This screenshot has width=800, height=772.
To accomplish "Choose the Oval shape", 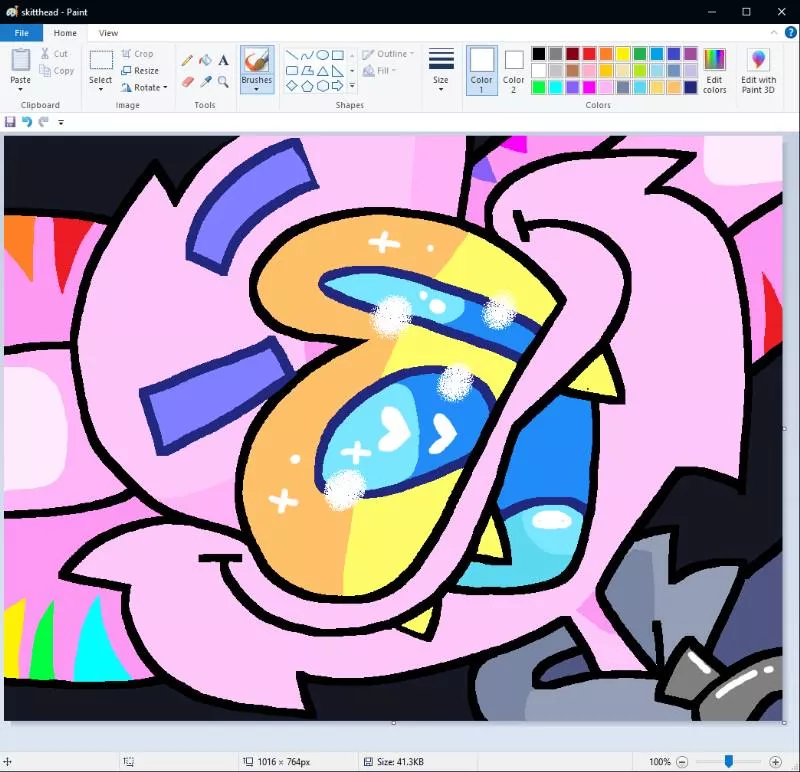I will point(322,55).
